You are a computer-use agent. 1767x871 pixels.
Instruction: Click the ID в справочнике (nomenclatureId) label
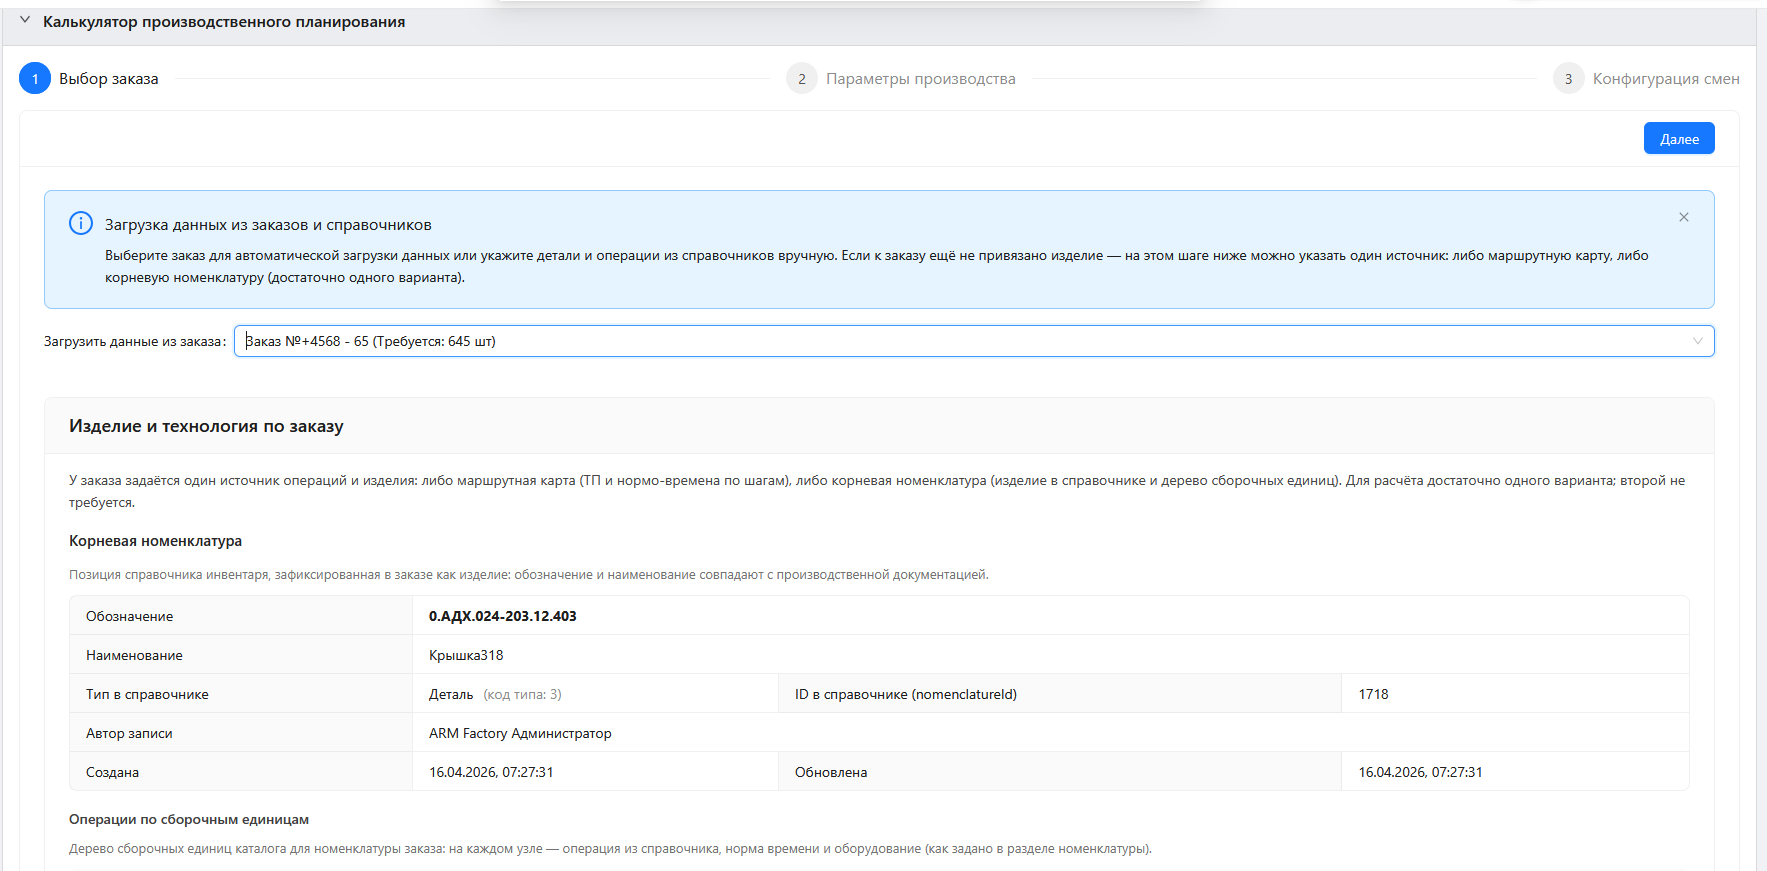point(906,694)
